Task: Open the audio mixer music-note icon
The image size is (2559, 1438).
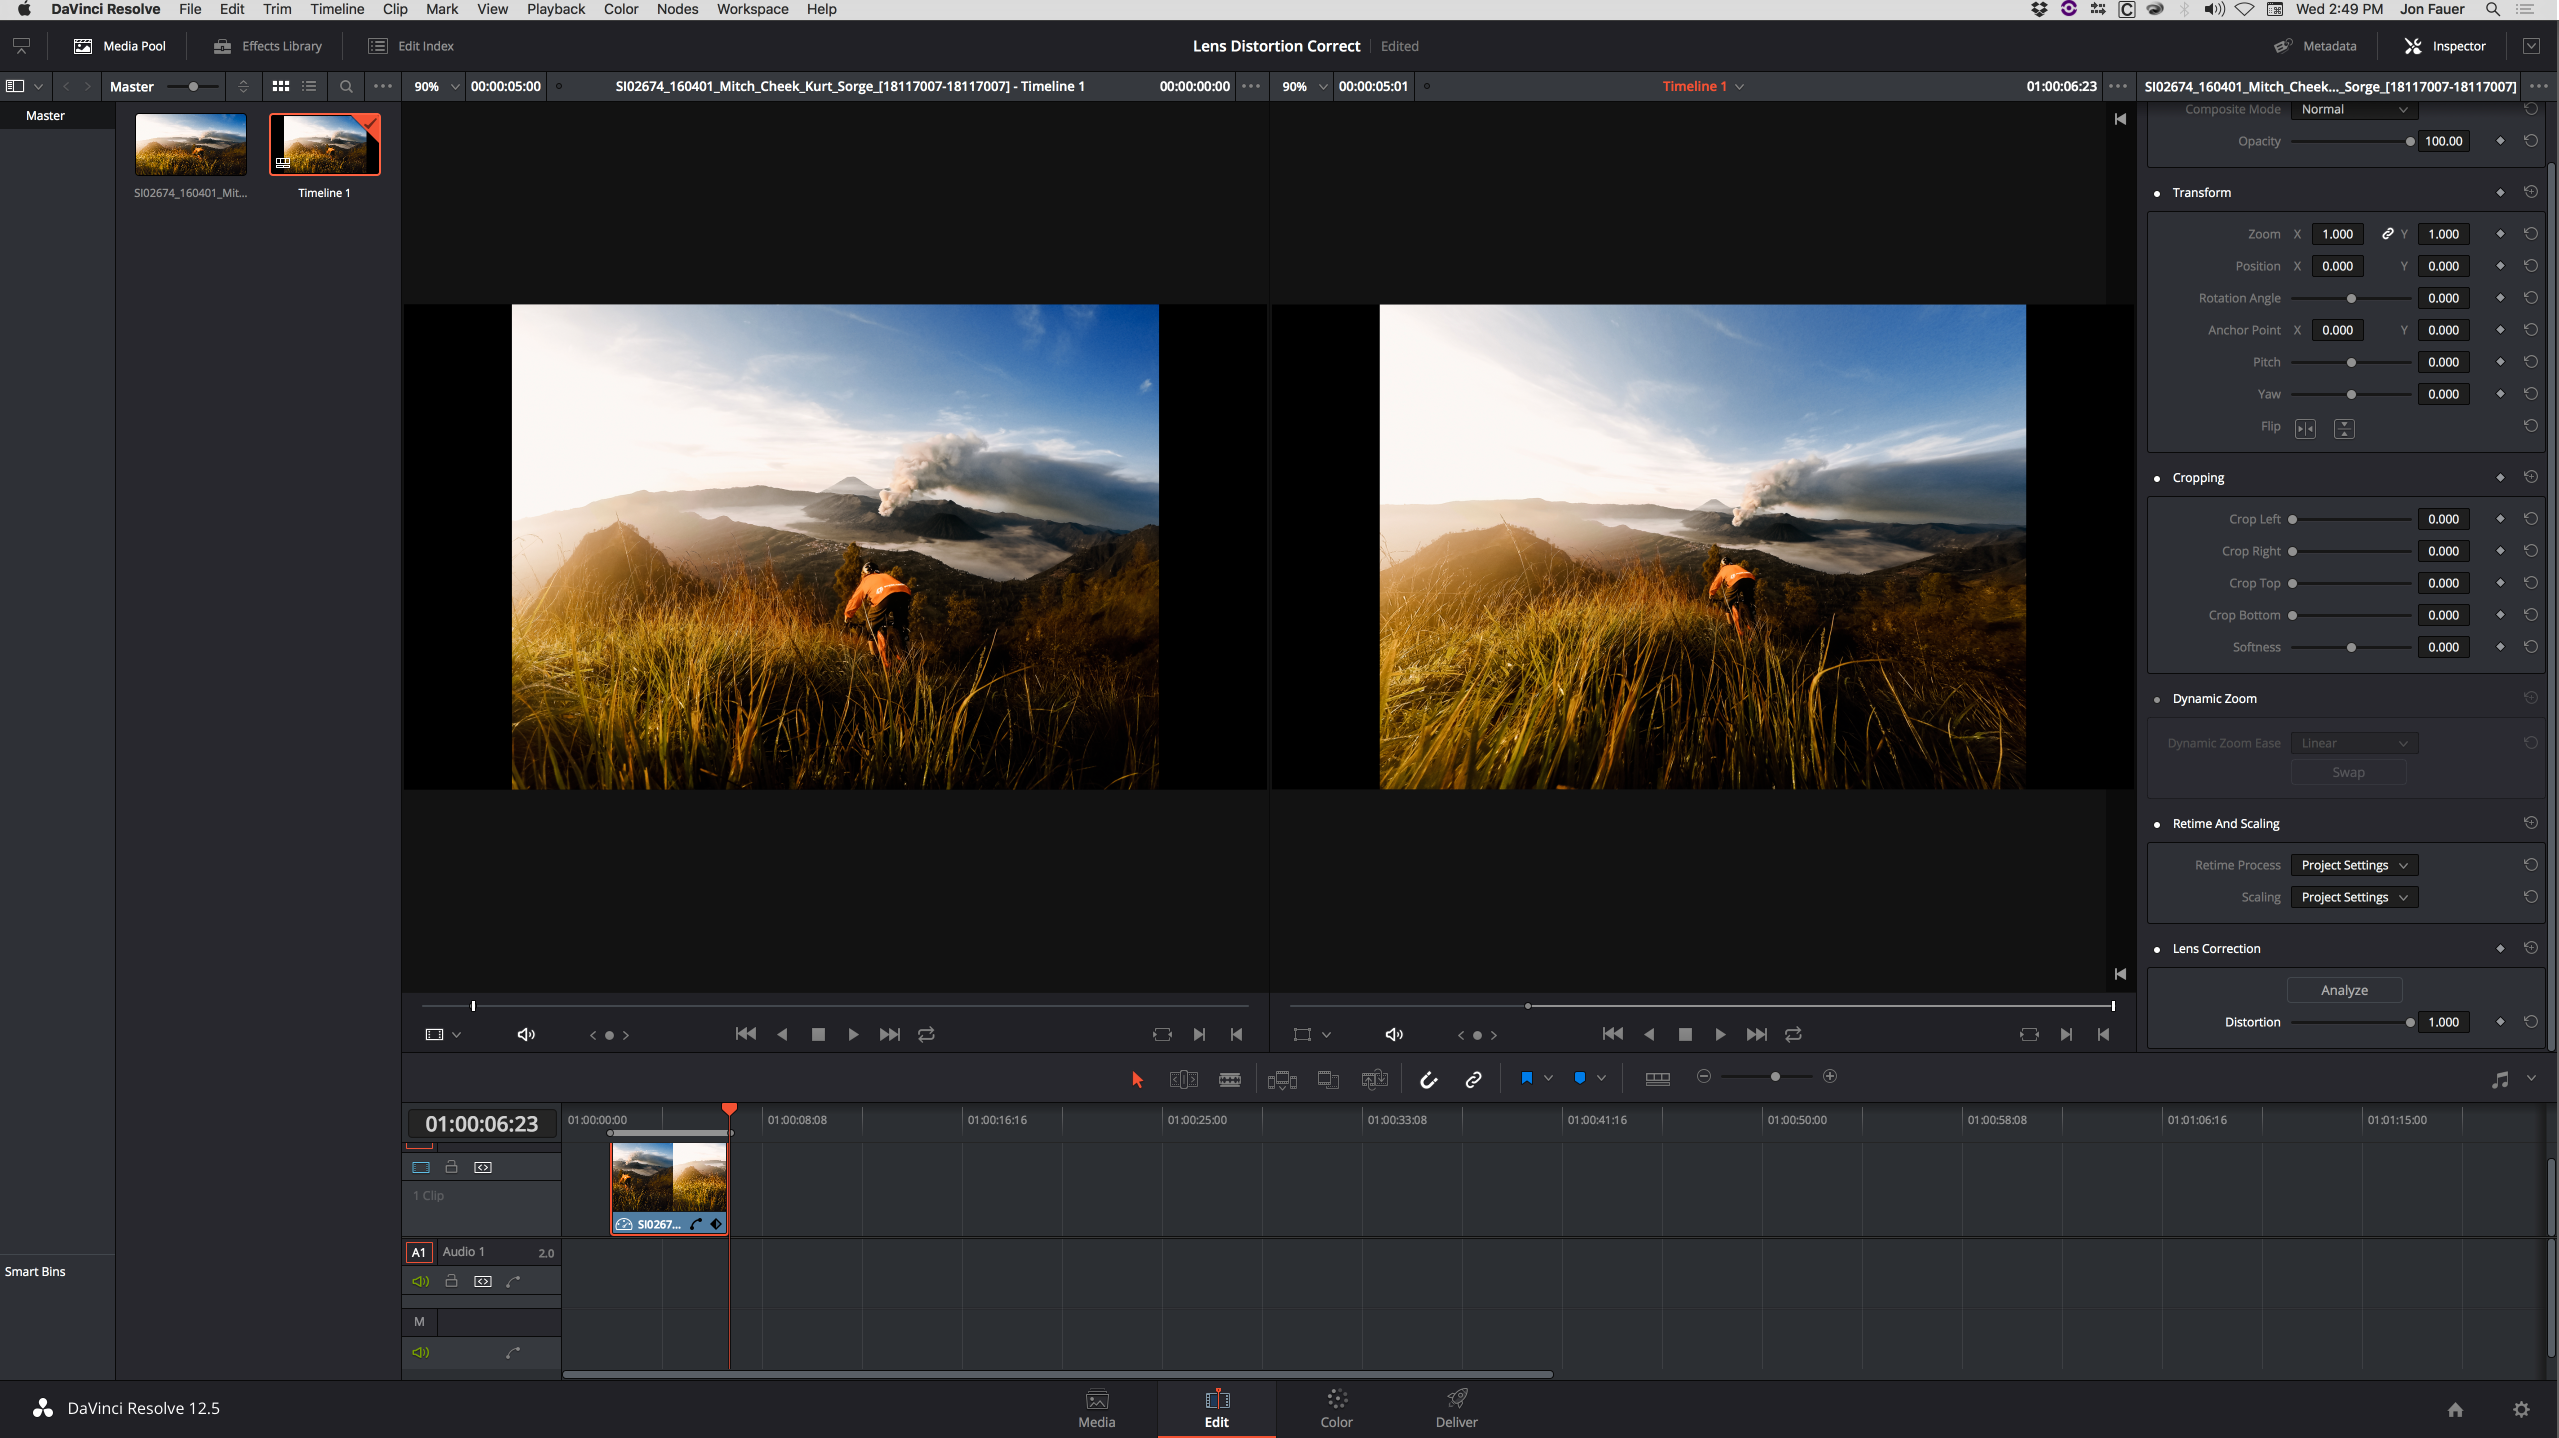Action: (2500, 1079)
